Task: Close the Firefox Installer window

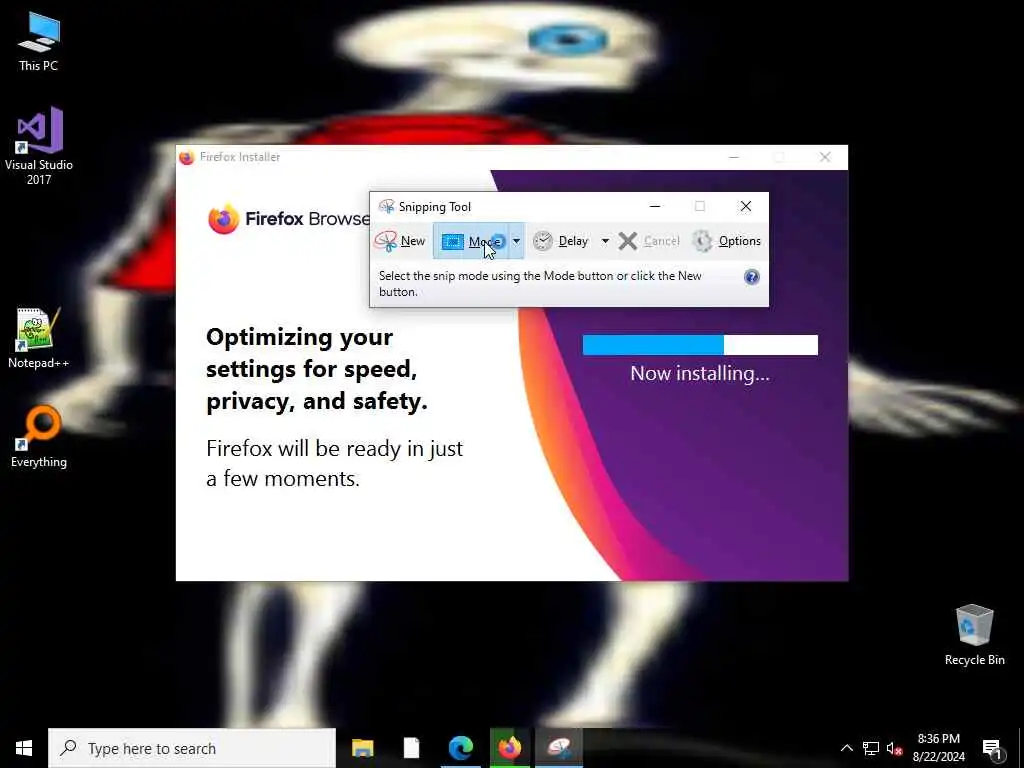Action: pyautogui.click(x=825, y=157)
